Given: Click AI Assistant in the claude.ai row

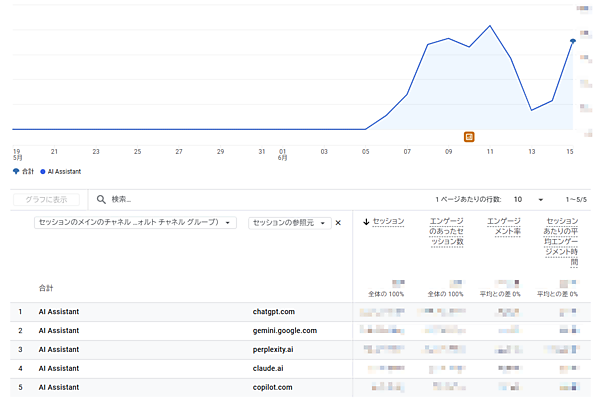Looking at the screenshot, I should [x=59, y=368].
